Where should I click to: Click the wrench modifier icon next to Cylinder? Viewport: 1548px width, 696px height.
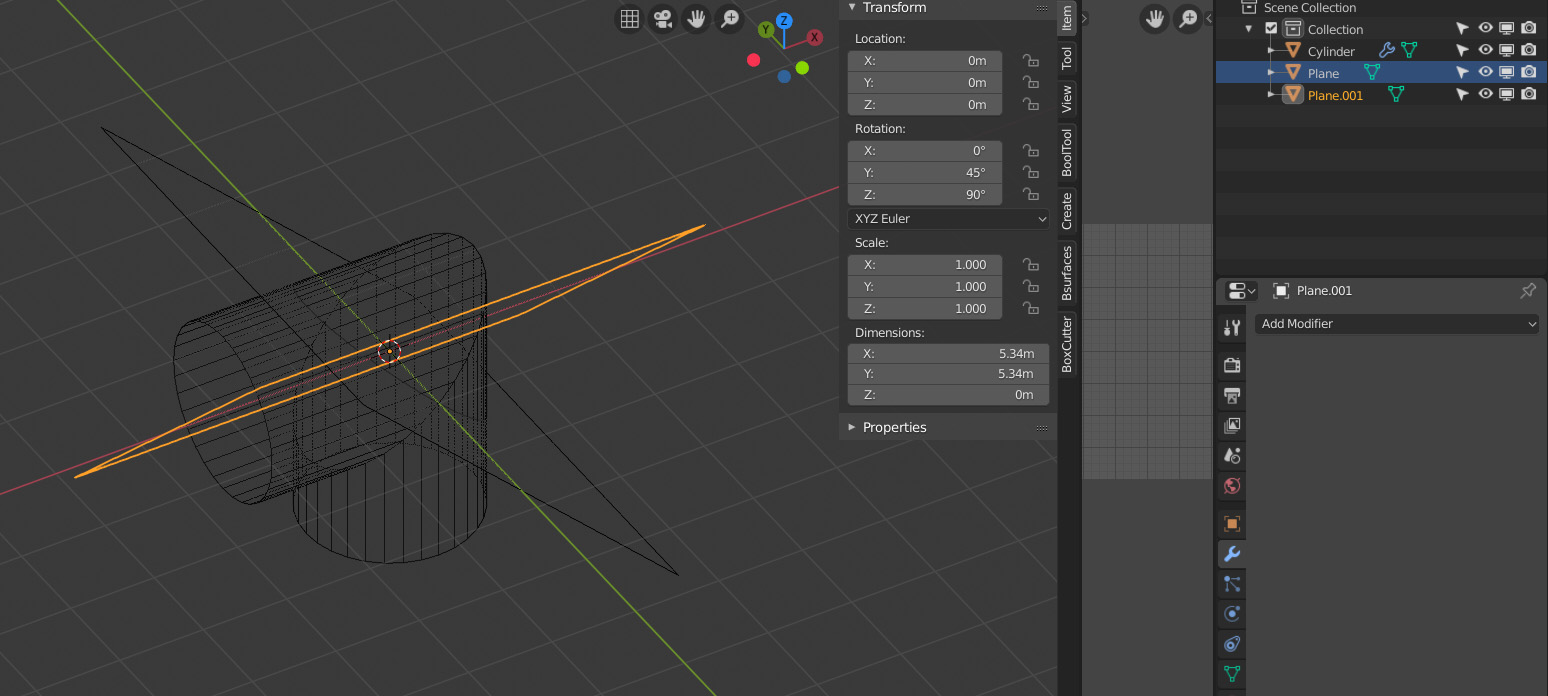click(x=1387, y=50)
